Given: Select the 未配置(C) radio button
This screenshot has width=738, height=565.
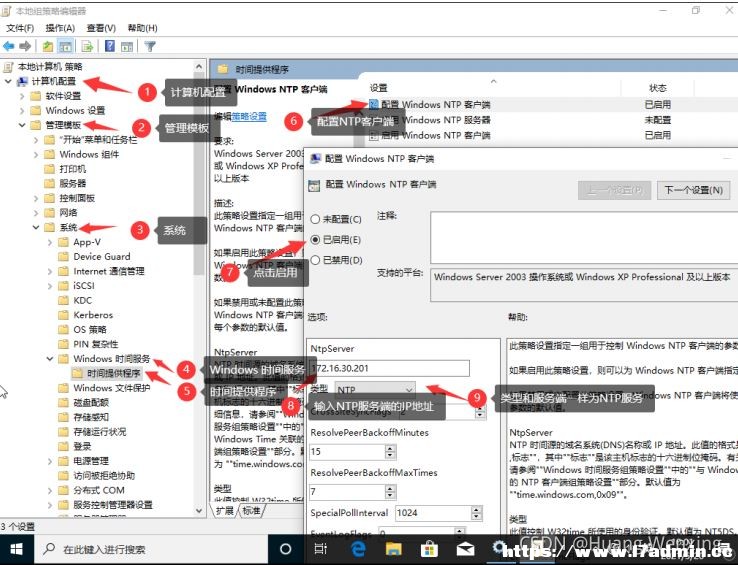Looking at the screenshot, I should 315,219.
